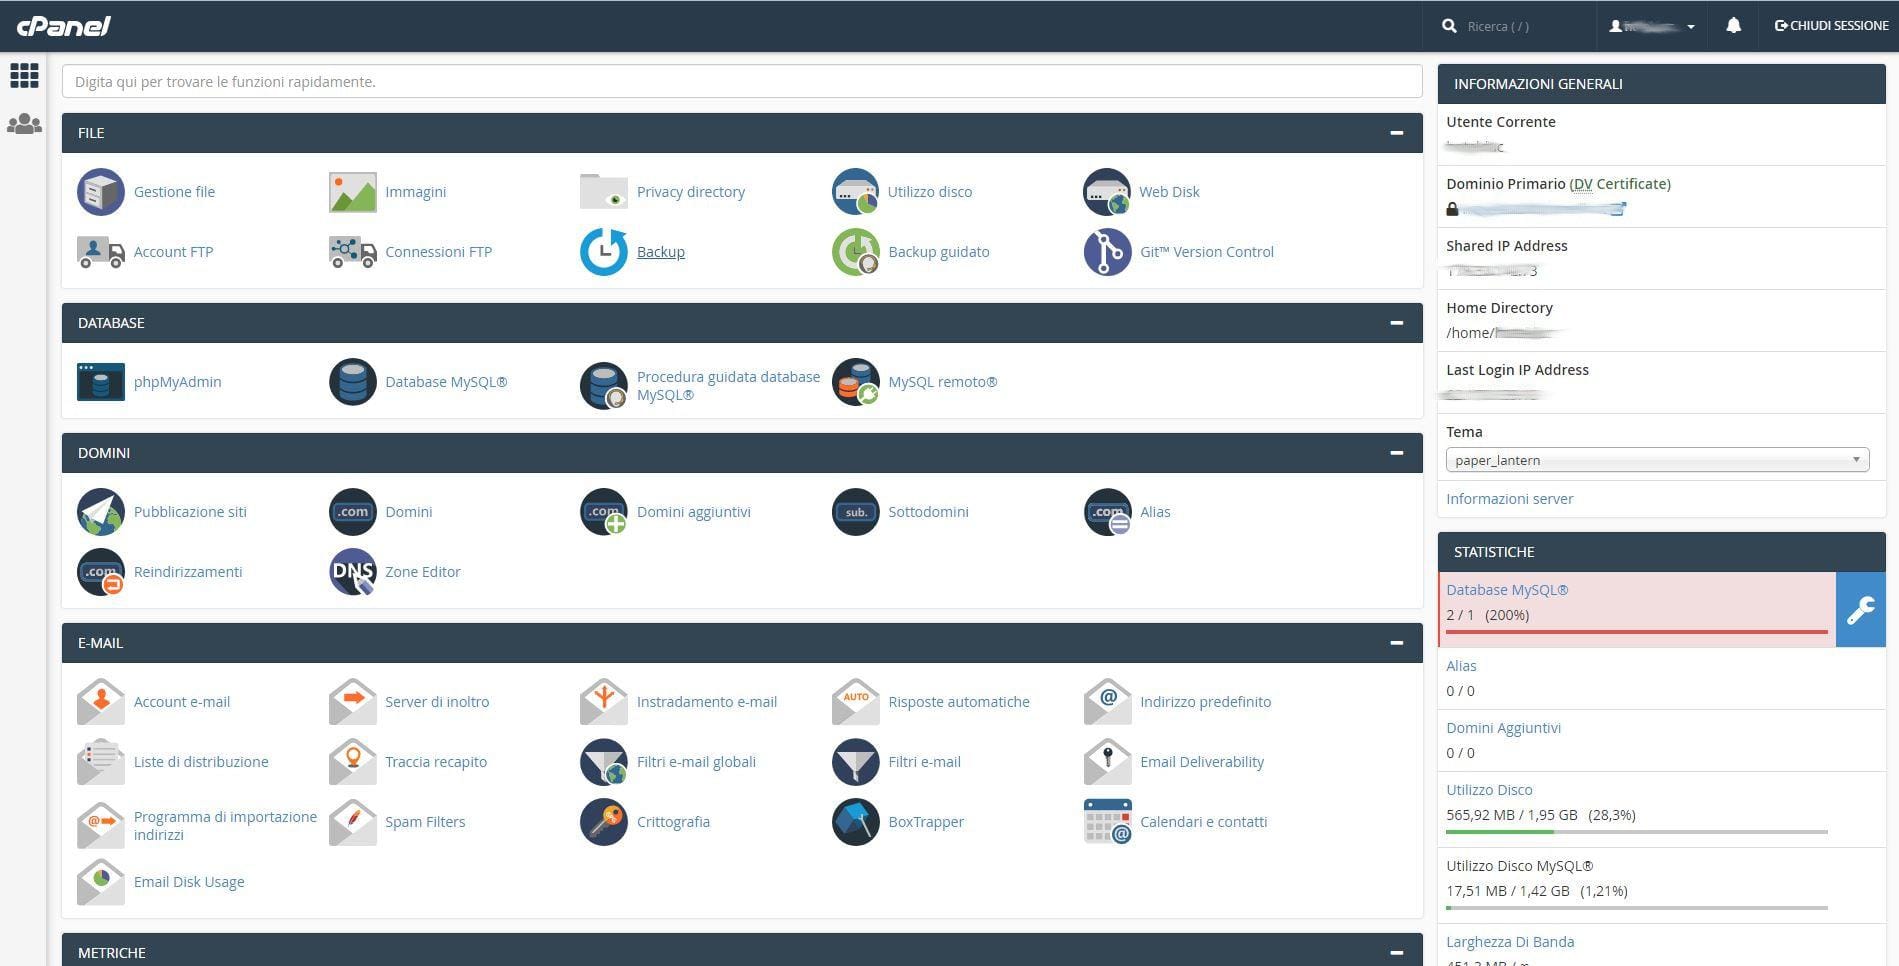Click the home grid icon in sidebar

pyautogui.click(x=24, y=76)
